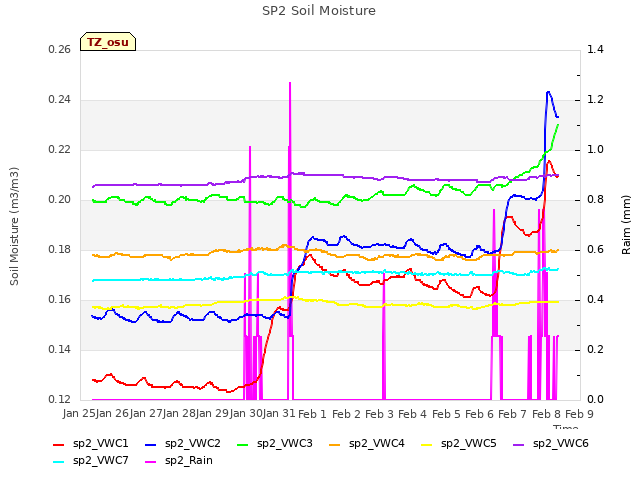Image resolution: width=640 pixels, height=480 pixels.
Task: Click the Feb 9 x-axis tick label
Action: (x=579, y=414)
